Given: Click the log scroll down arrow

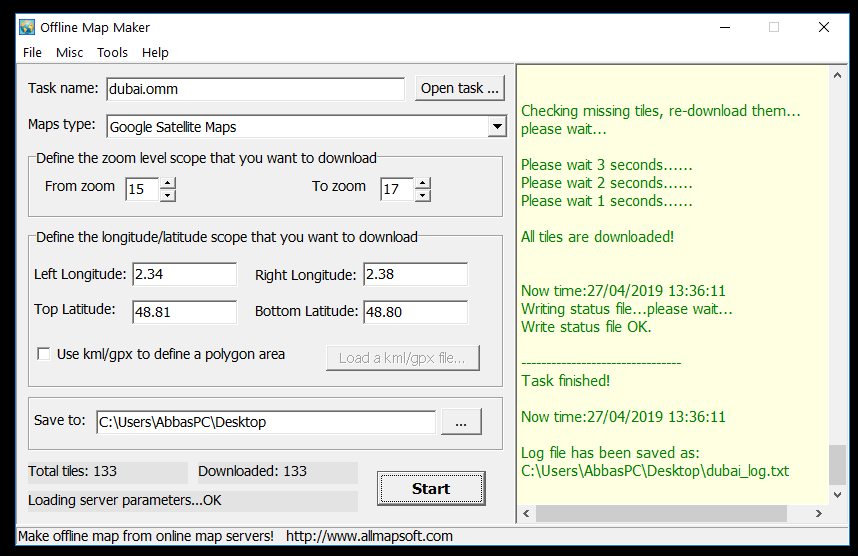Looking at the screenshot, I should 837,495.
